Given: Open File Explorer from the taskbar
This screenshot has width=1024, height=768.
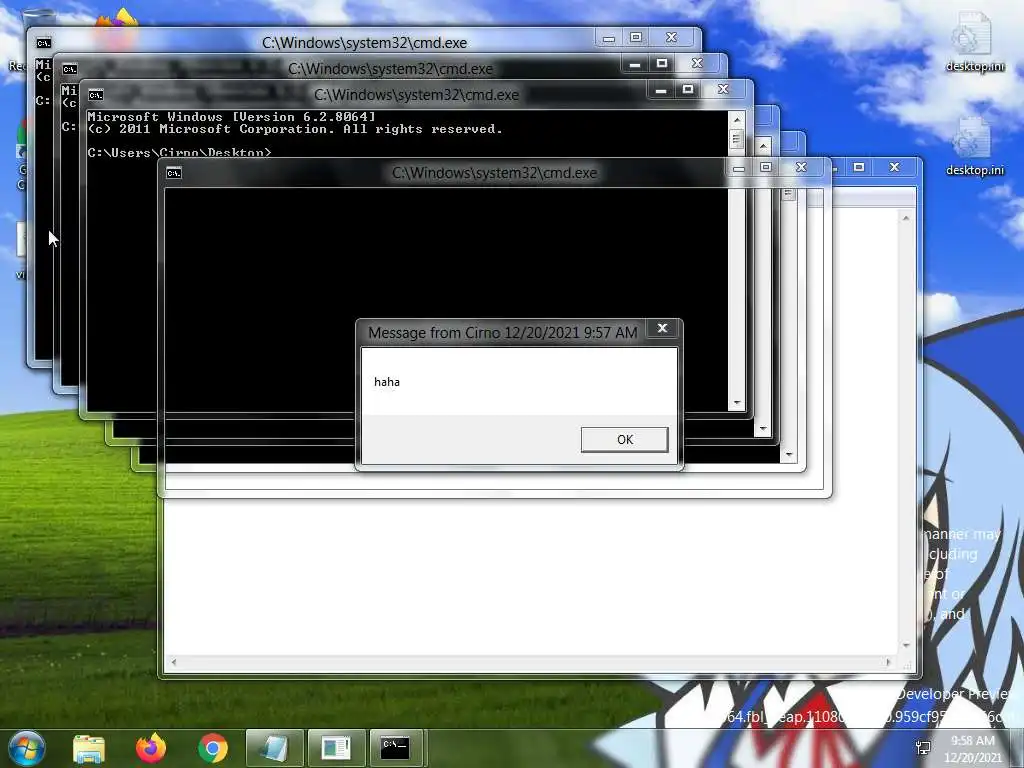Looking at the screenshot, I should click(x=89, y=748).
